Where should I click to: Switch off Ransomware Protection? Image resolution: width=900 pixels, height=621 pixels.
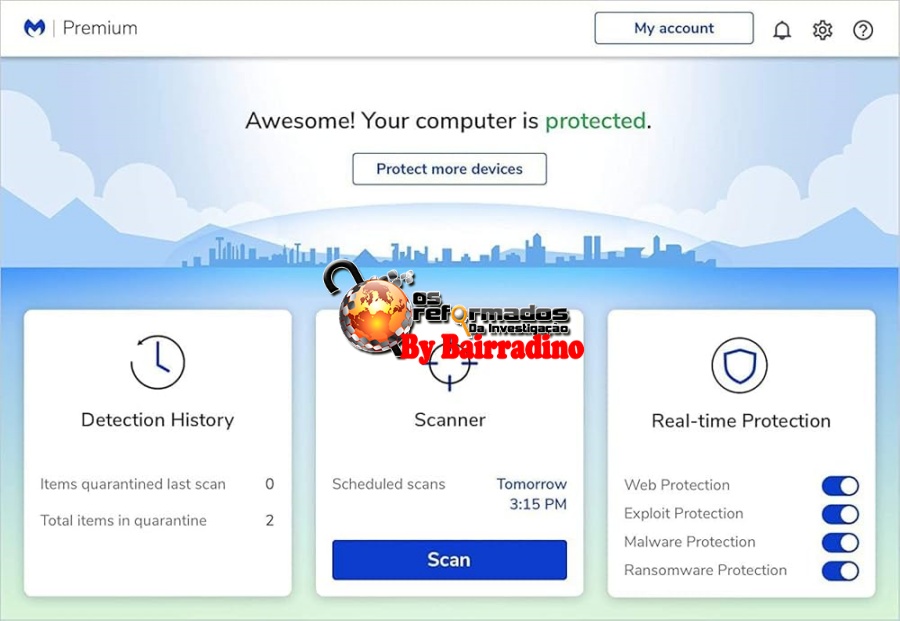coord(840,570)
